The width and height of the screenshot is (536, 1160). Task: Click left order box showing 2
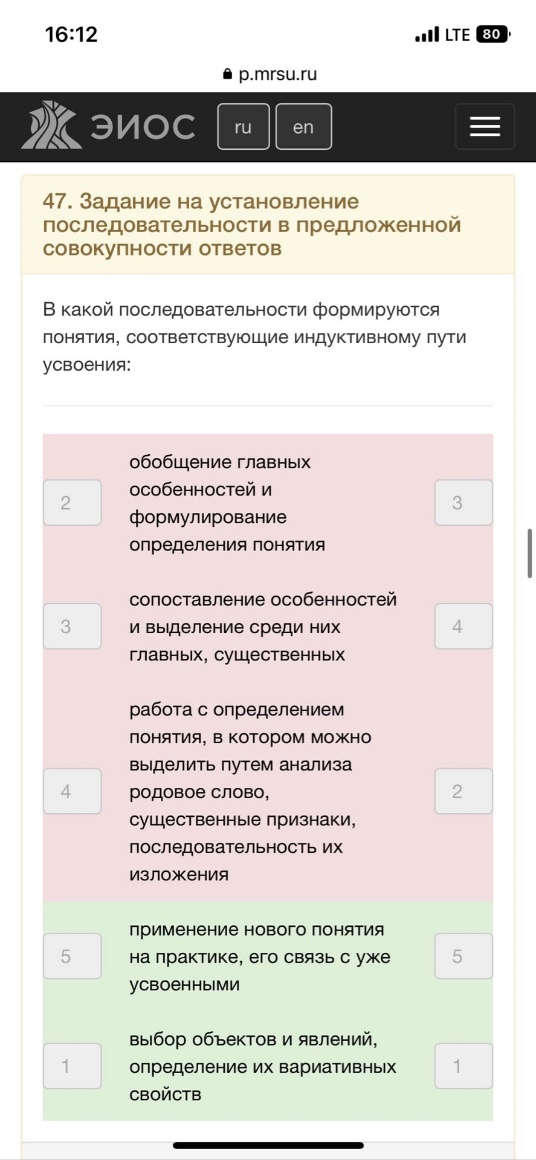pos(72,503)
